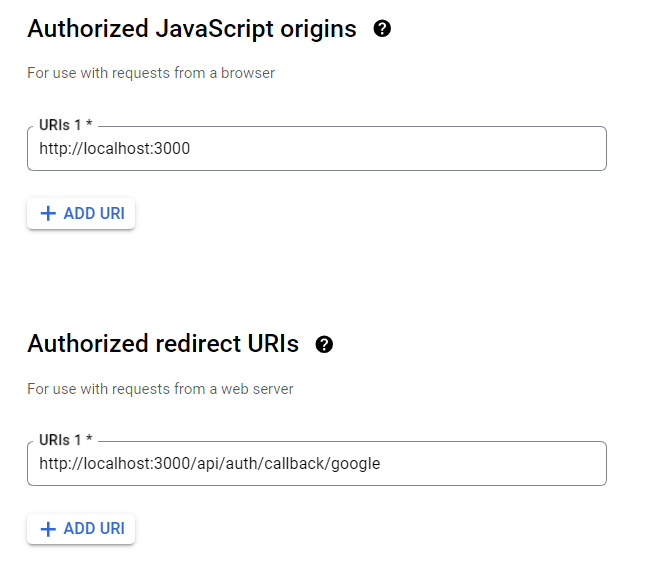The width and height of the screenshot is (671, 564).
Task: Click 'For use with requests from a web server'
Action: [160, 389]
